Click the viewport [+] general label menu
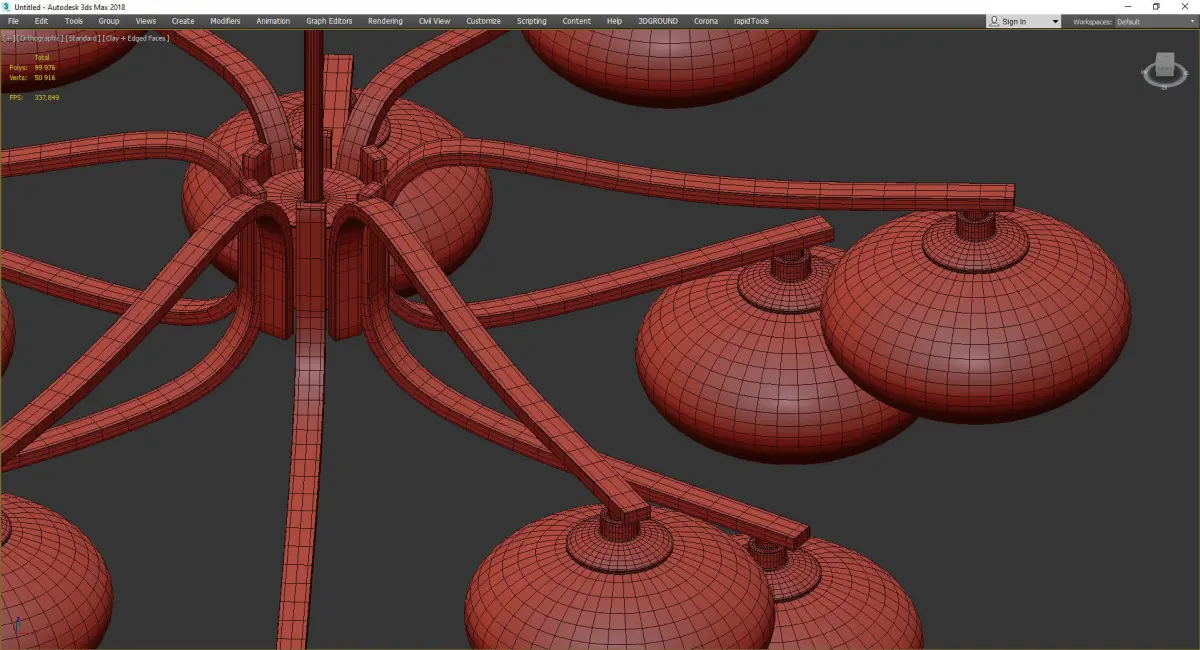This screenshot has width=1200, height=650. tap(8, 38)
